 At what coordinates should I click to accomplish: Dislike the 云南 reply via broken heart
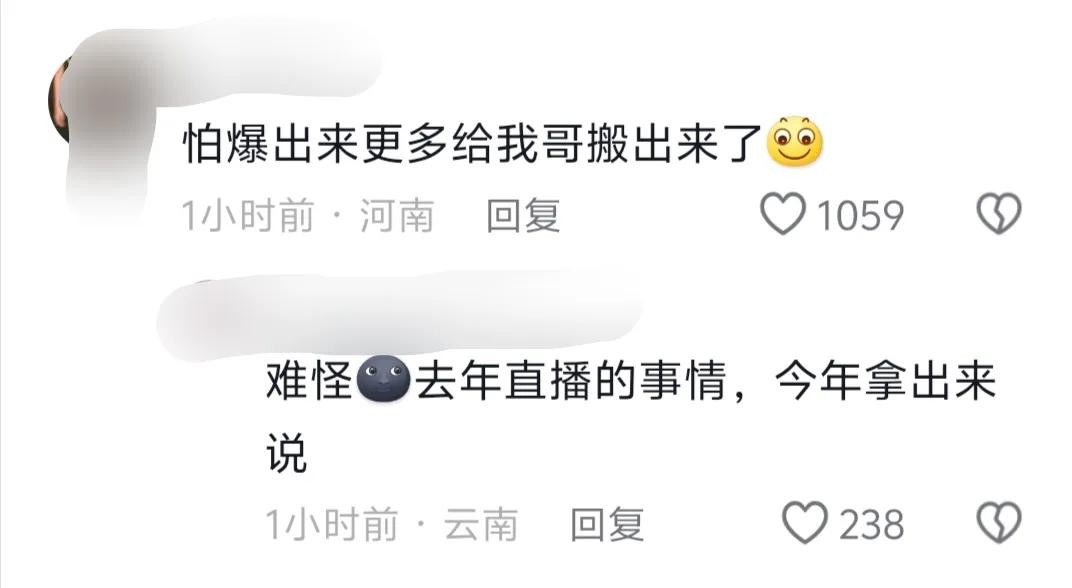pos(999,523)
